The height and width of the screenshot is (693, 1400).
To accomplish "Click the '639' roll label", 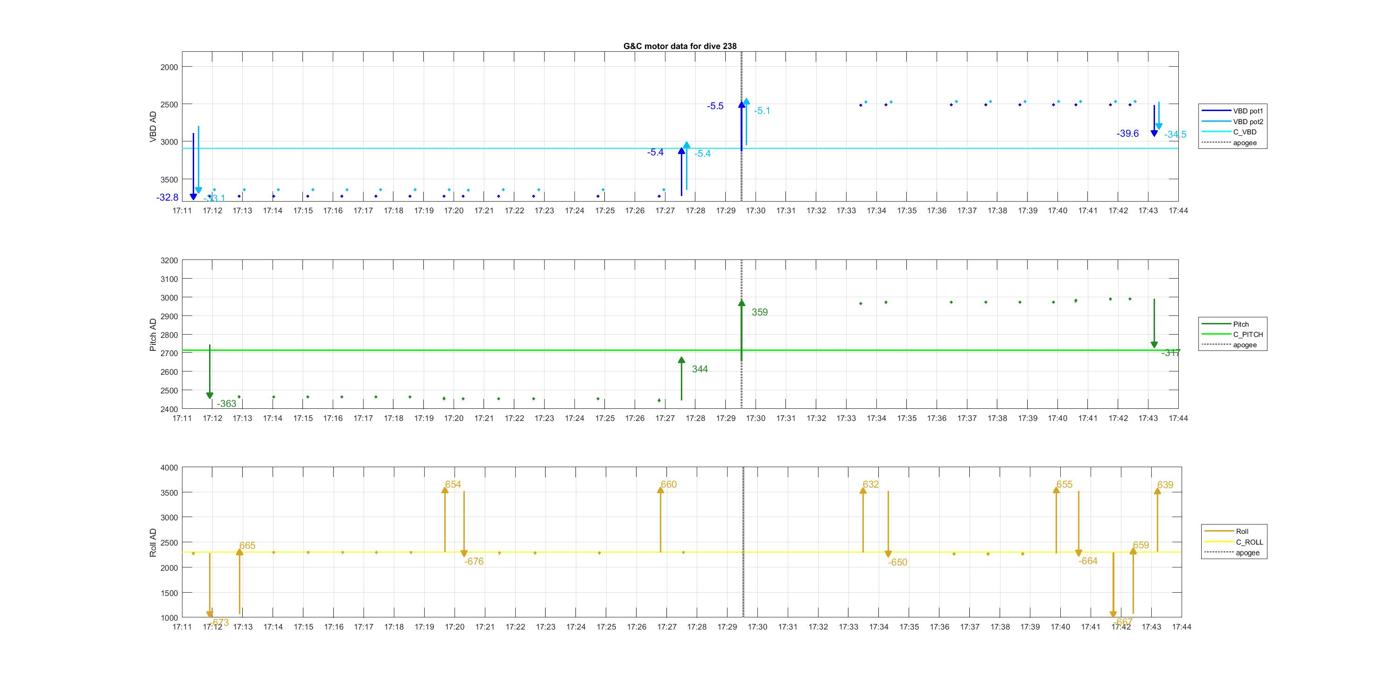I will [x=1165, y=485].
